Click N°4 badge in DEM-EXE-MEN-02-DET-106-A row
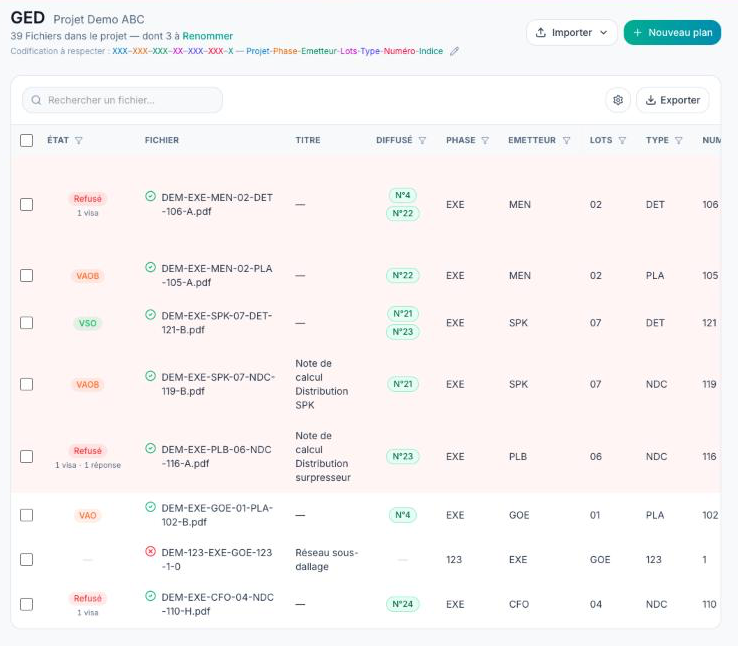This screenshot has width=738, height=646. (x=402, y=195)
